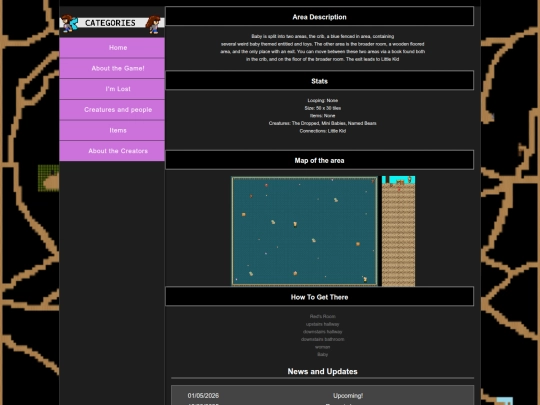Screen dimensions: 540x405
Task: Follow the Red's Room step link
Action: [x=322, y=316]
